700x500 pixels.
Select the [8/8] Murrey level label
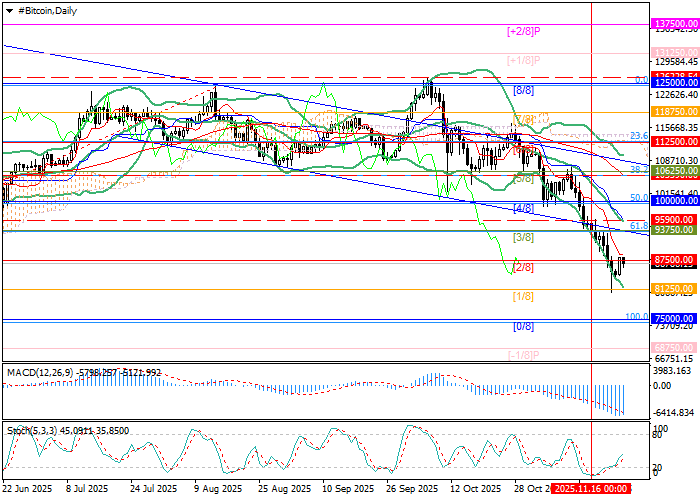pyautogui.click(x=522, y=90)
